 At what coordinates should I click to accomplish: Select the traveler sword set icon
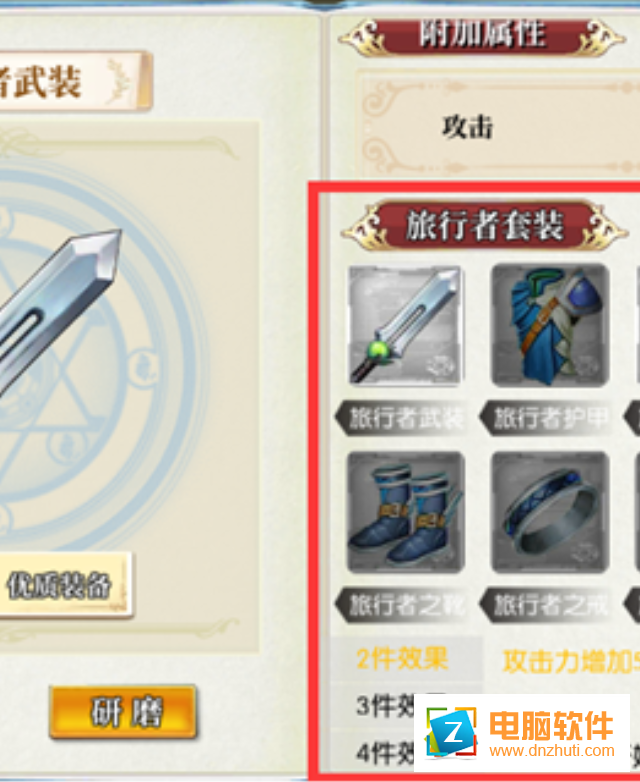(x=405, y=326)
